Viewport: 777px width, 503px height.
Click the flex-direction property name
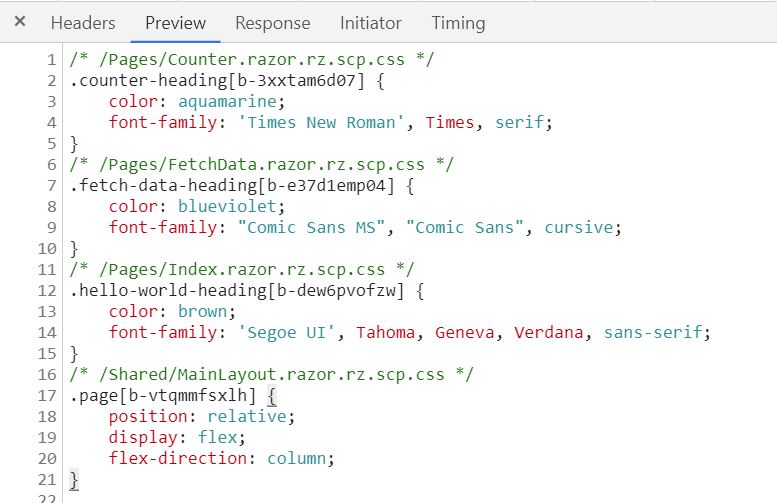[177, 458]
